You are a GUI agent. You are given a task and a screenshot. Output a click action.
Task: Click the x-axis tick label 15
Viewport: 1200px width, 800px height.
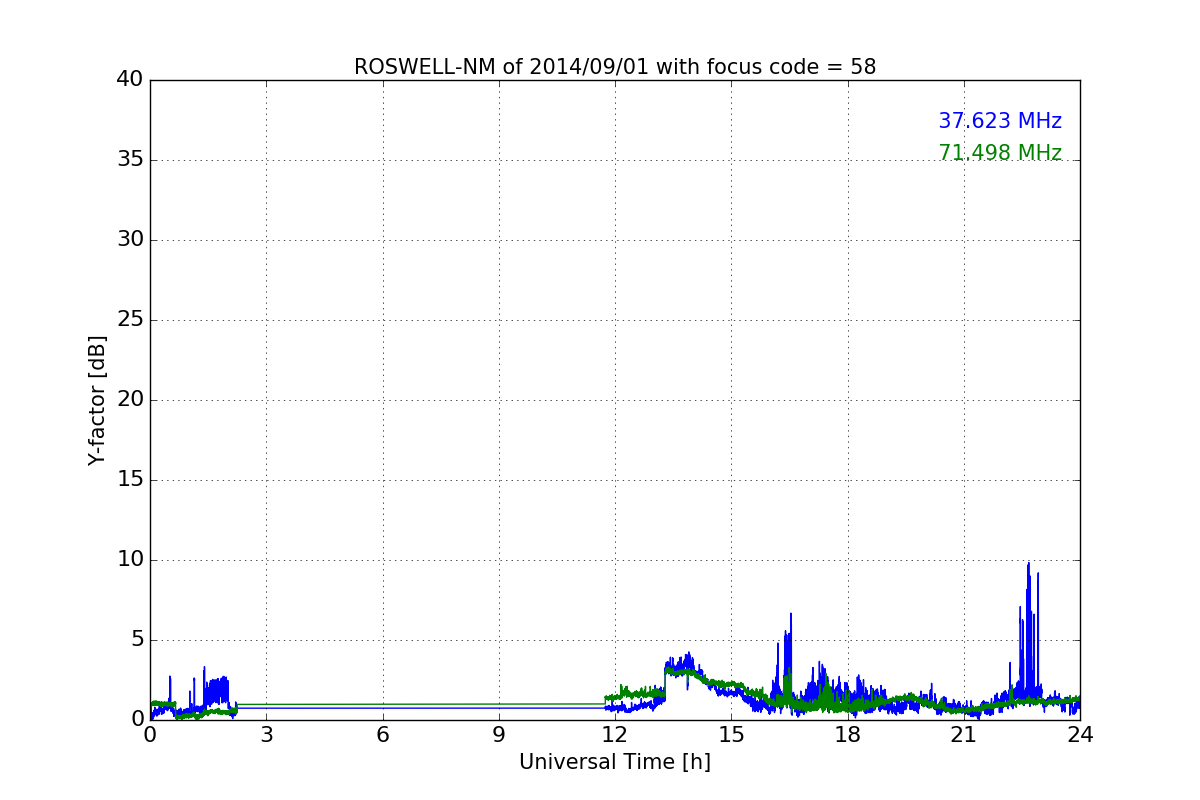(731, 735)
